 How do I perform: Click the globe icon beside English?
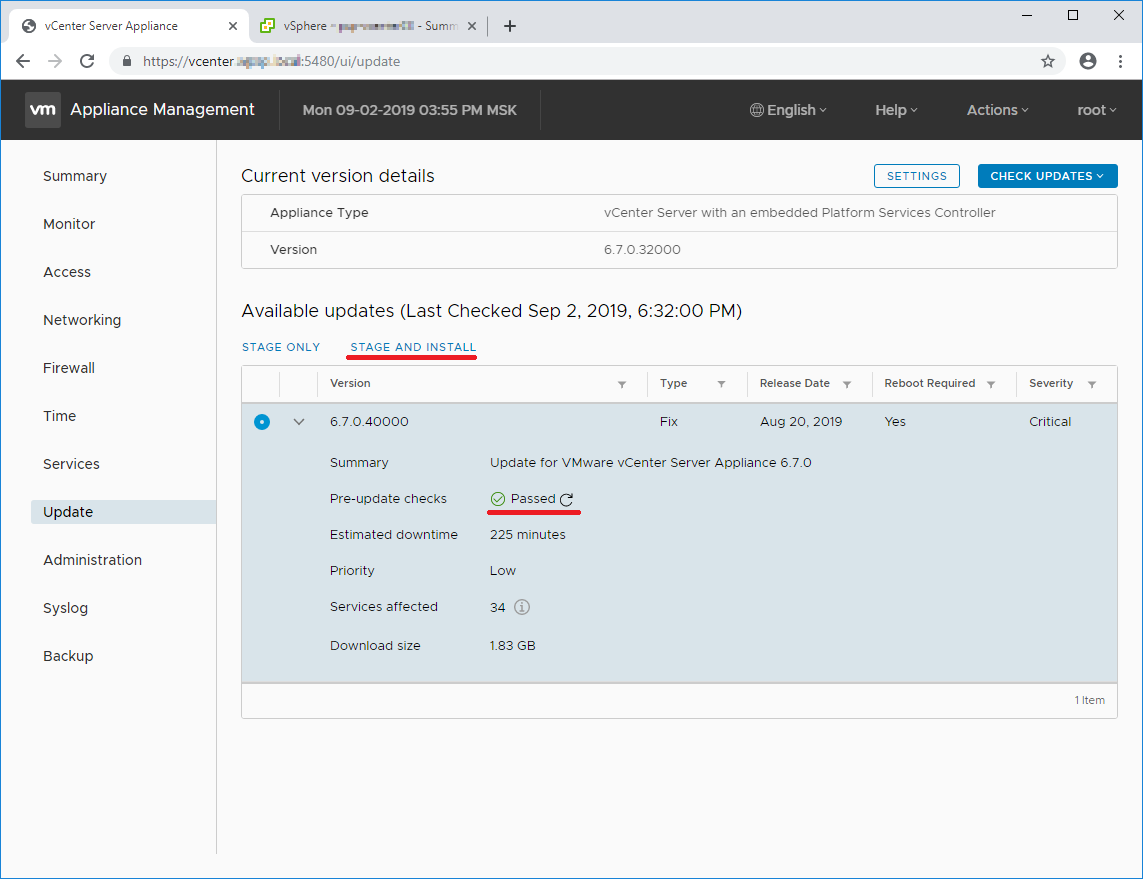tap(757, 110)
